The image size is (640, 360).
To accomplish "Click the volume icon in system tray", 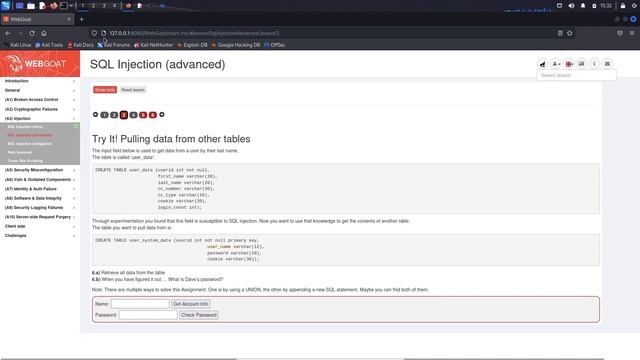I will pyautogui.click(x=571, y=6).
